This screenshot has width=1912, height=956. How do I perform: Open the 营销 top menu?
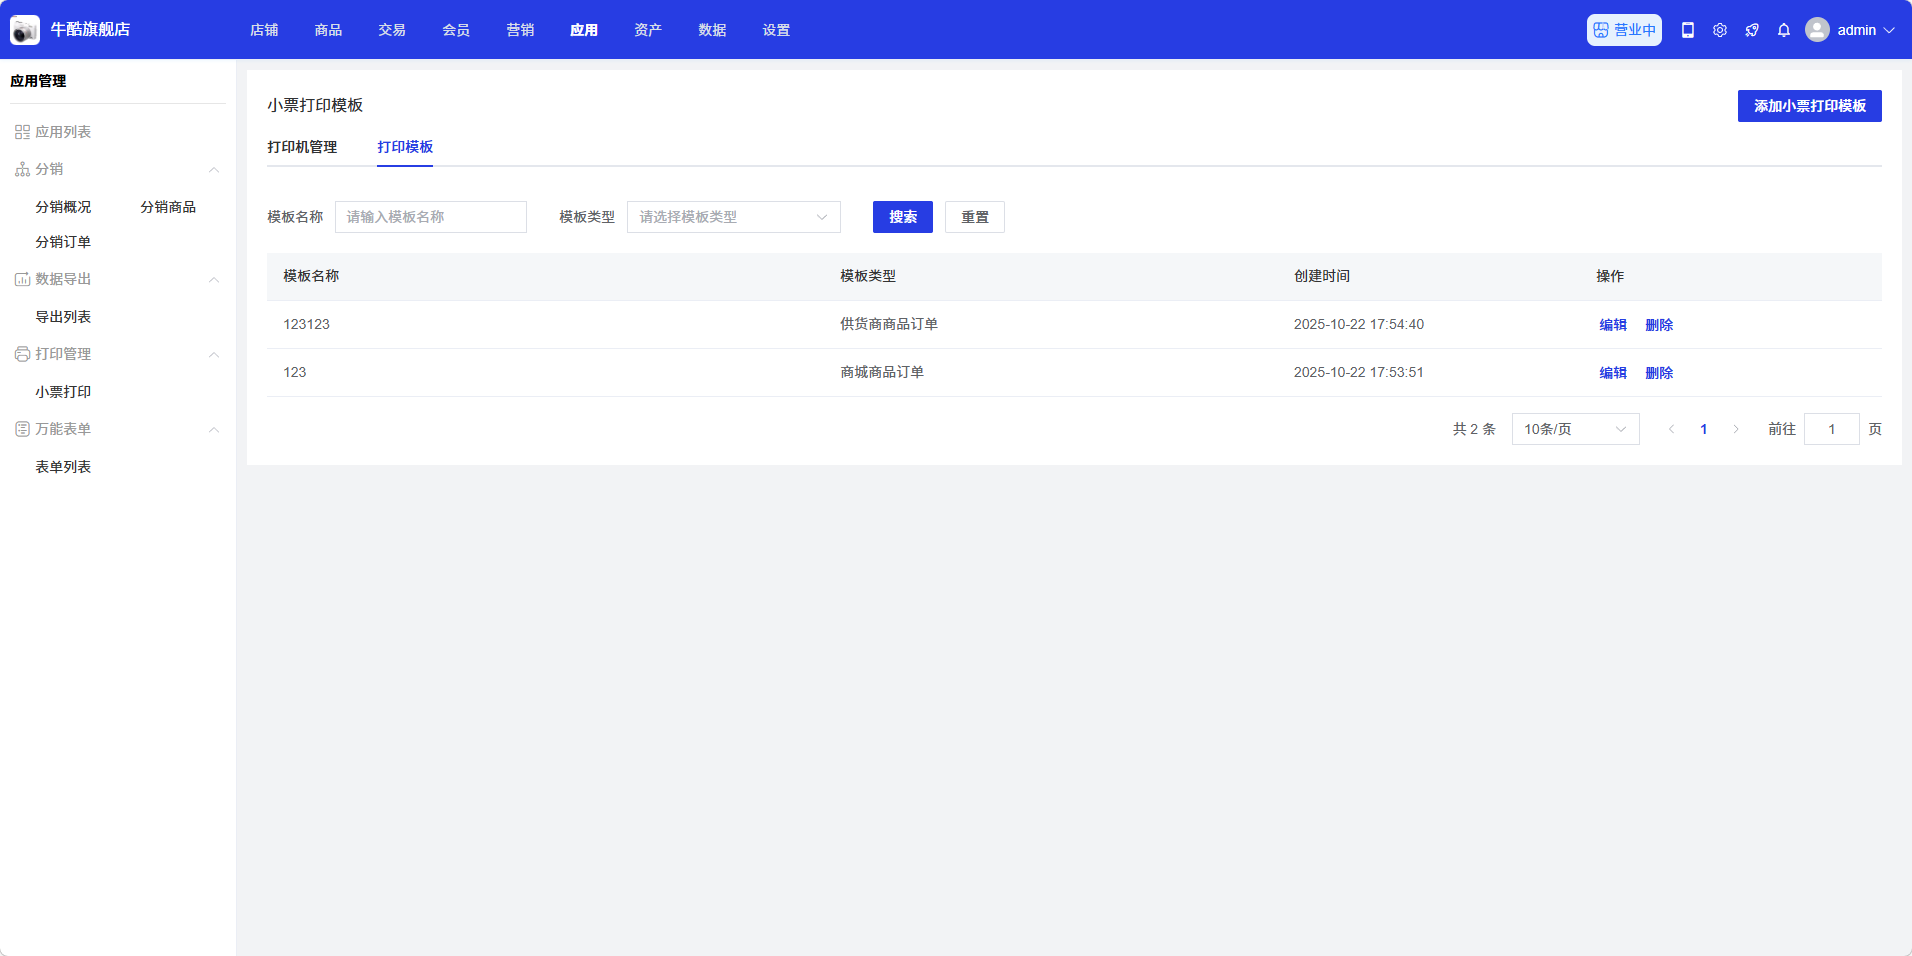click(x=520, y=30)
